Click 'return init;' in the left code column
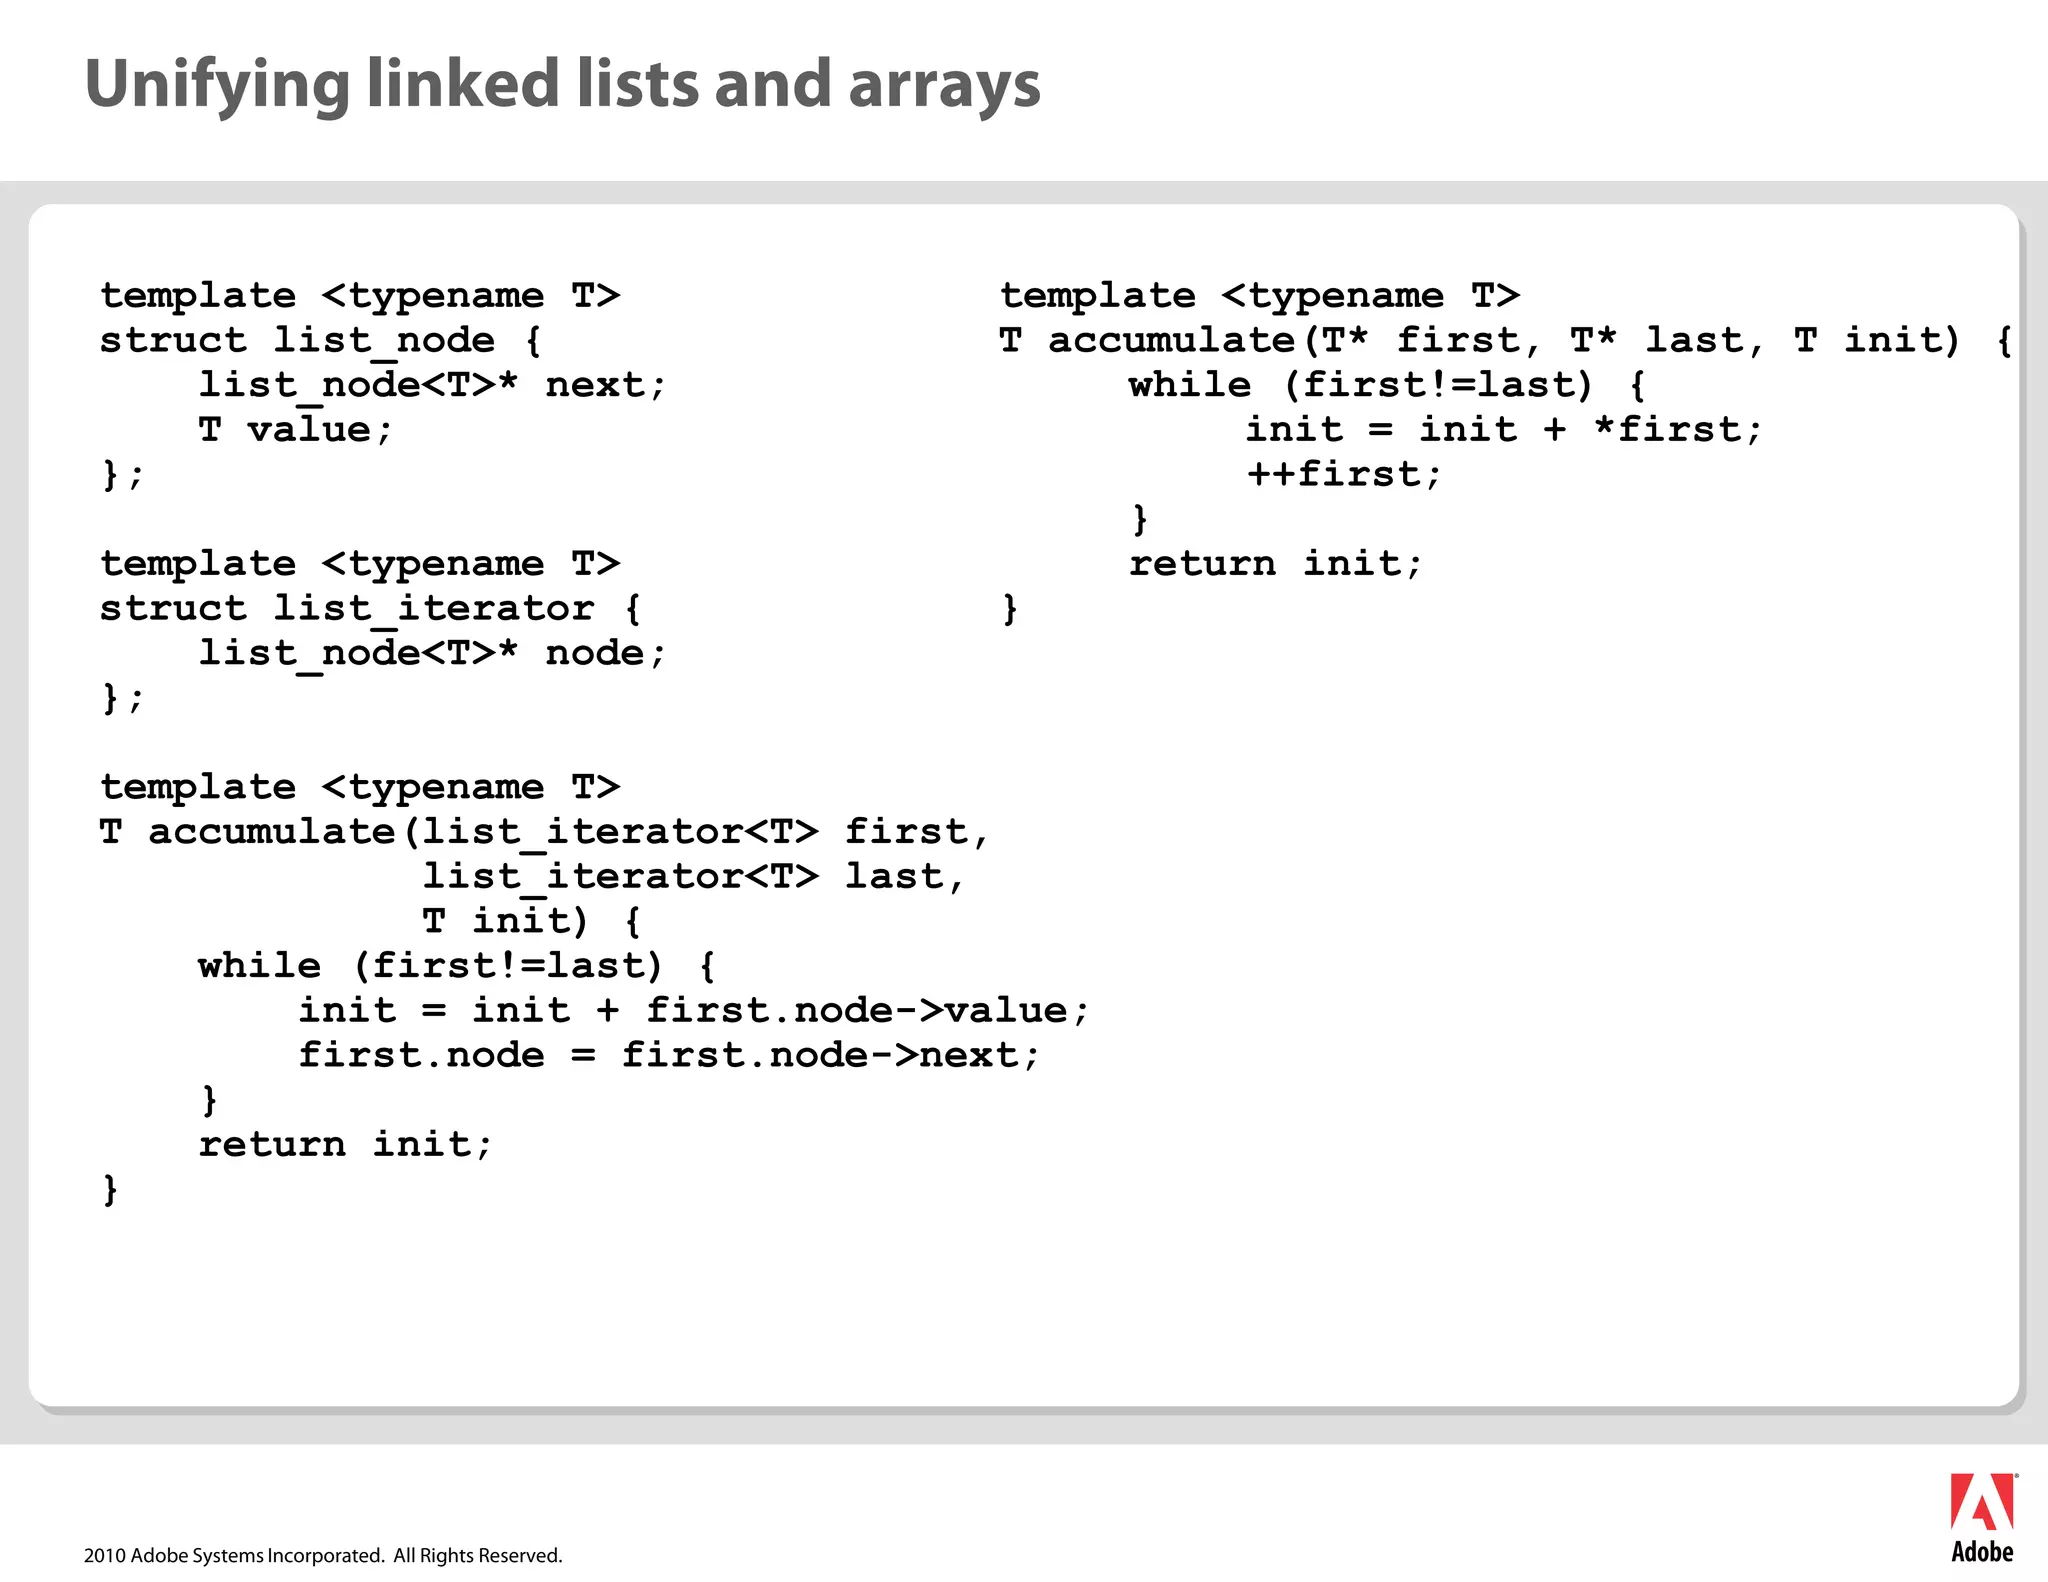The image size is (2048, 1582). (345, 1145)
